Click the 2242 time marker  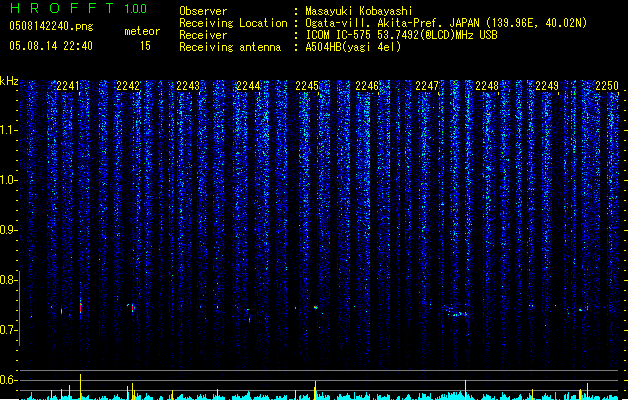(x=128, y=86)
